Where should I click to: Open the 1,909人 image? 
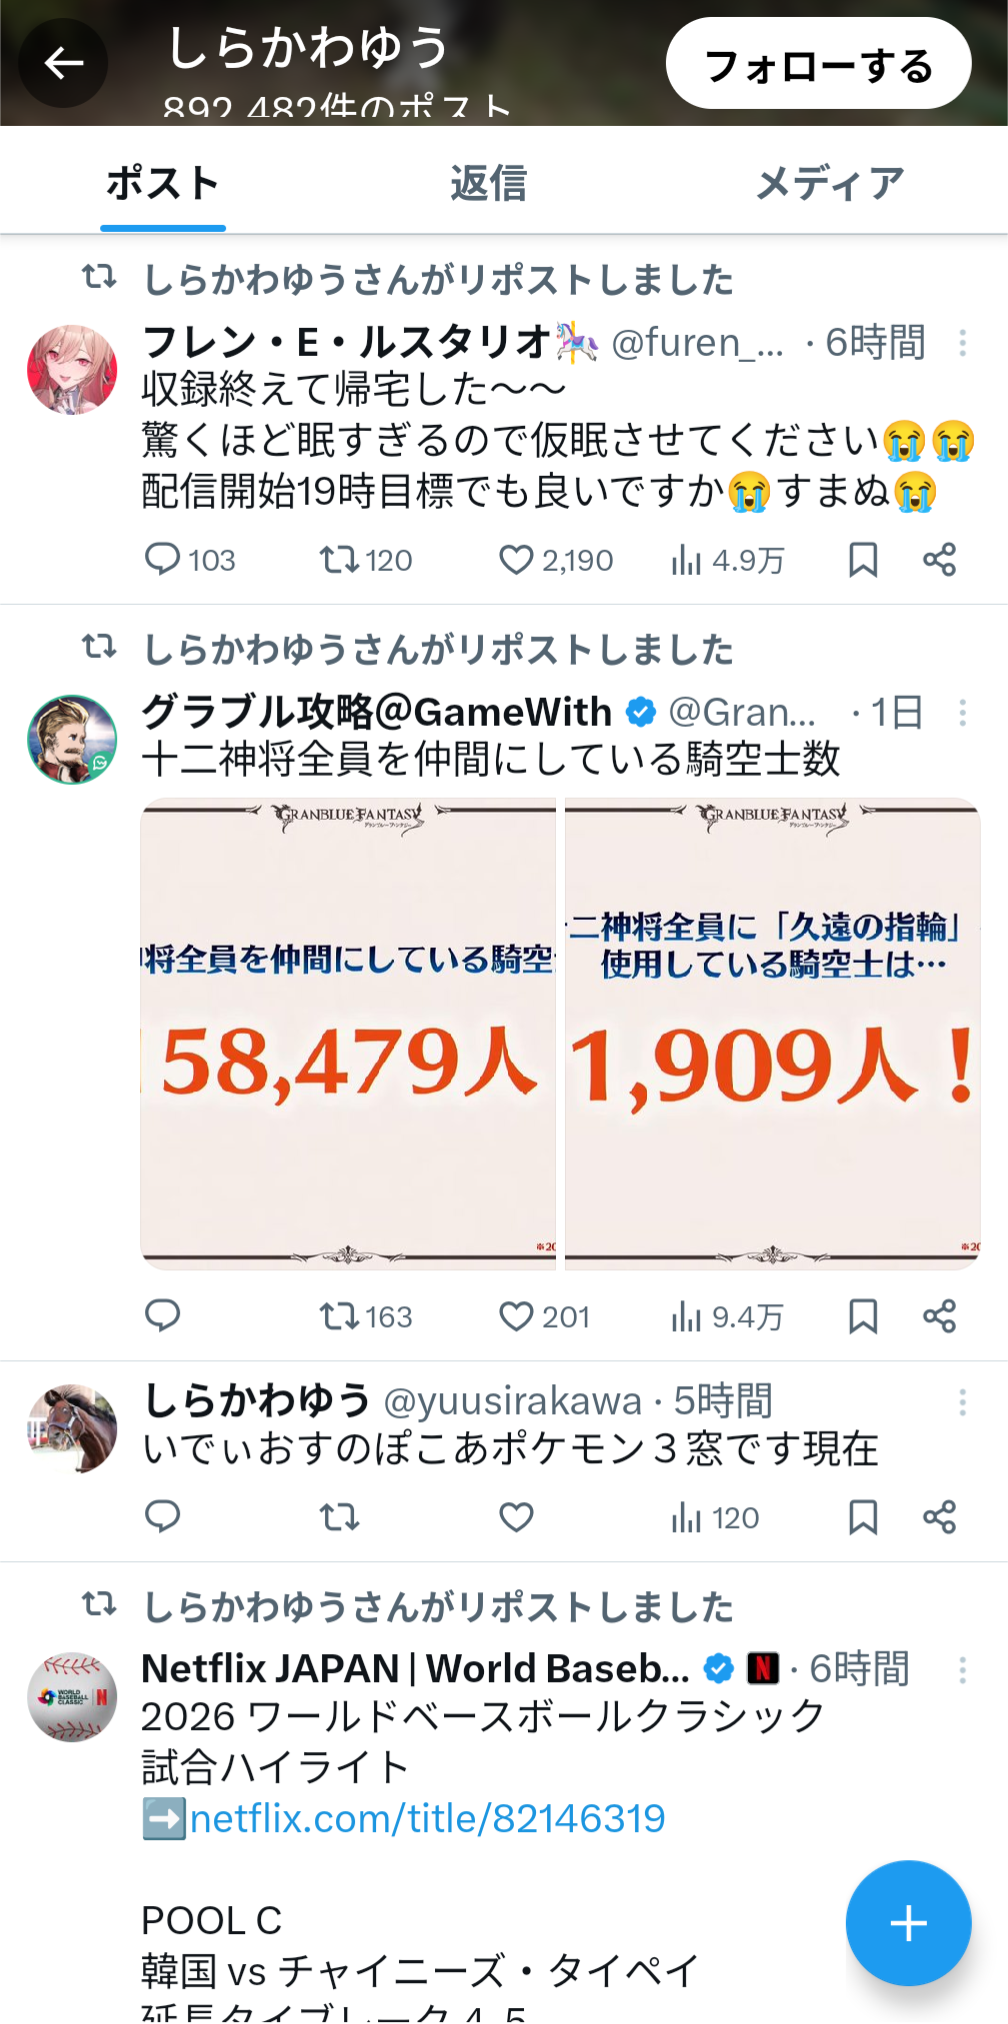[773, 1033]
